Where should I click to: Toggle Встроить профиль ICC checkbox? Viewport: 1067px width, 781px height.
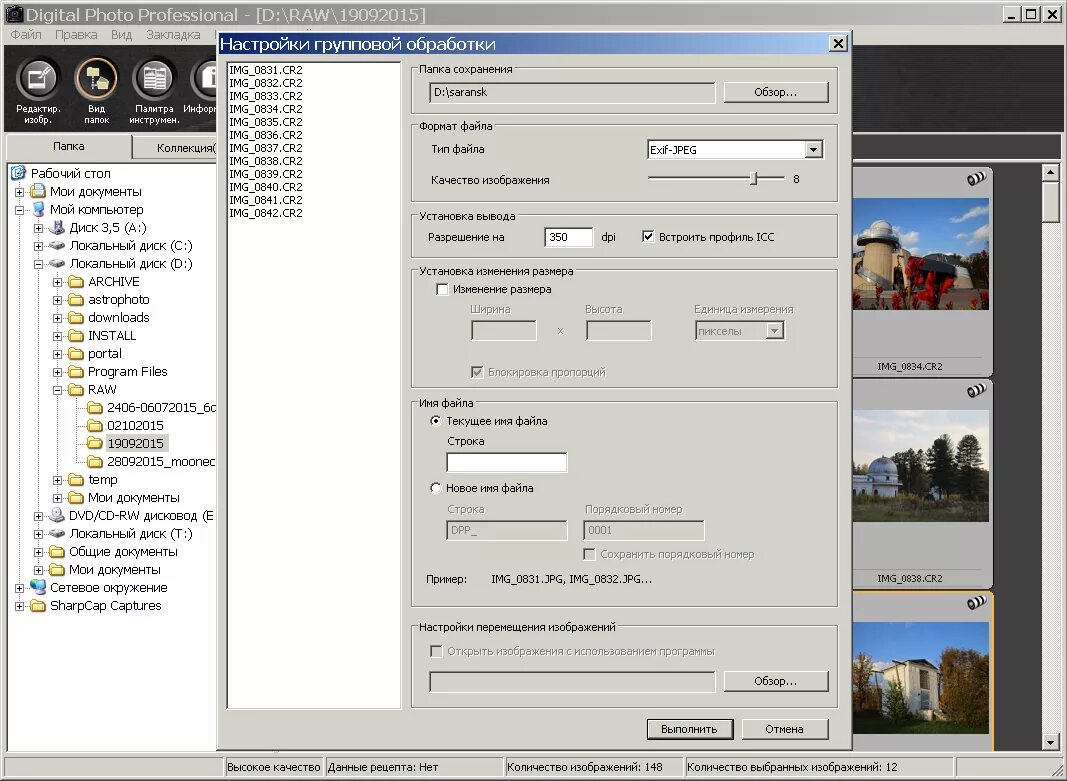(648, 237)
